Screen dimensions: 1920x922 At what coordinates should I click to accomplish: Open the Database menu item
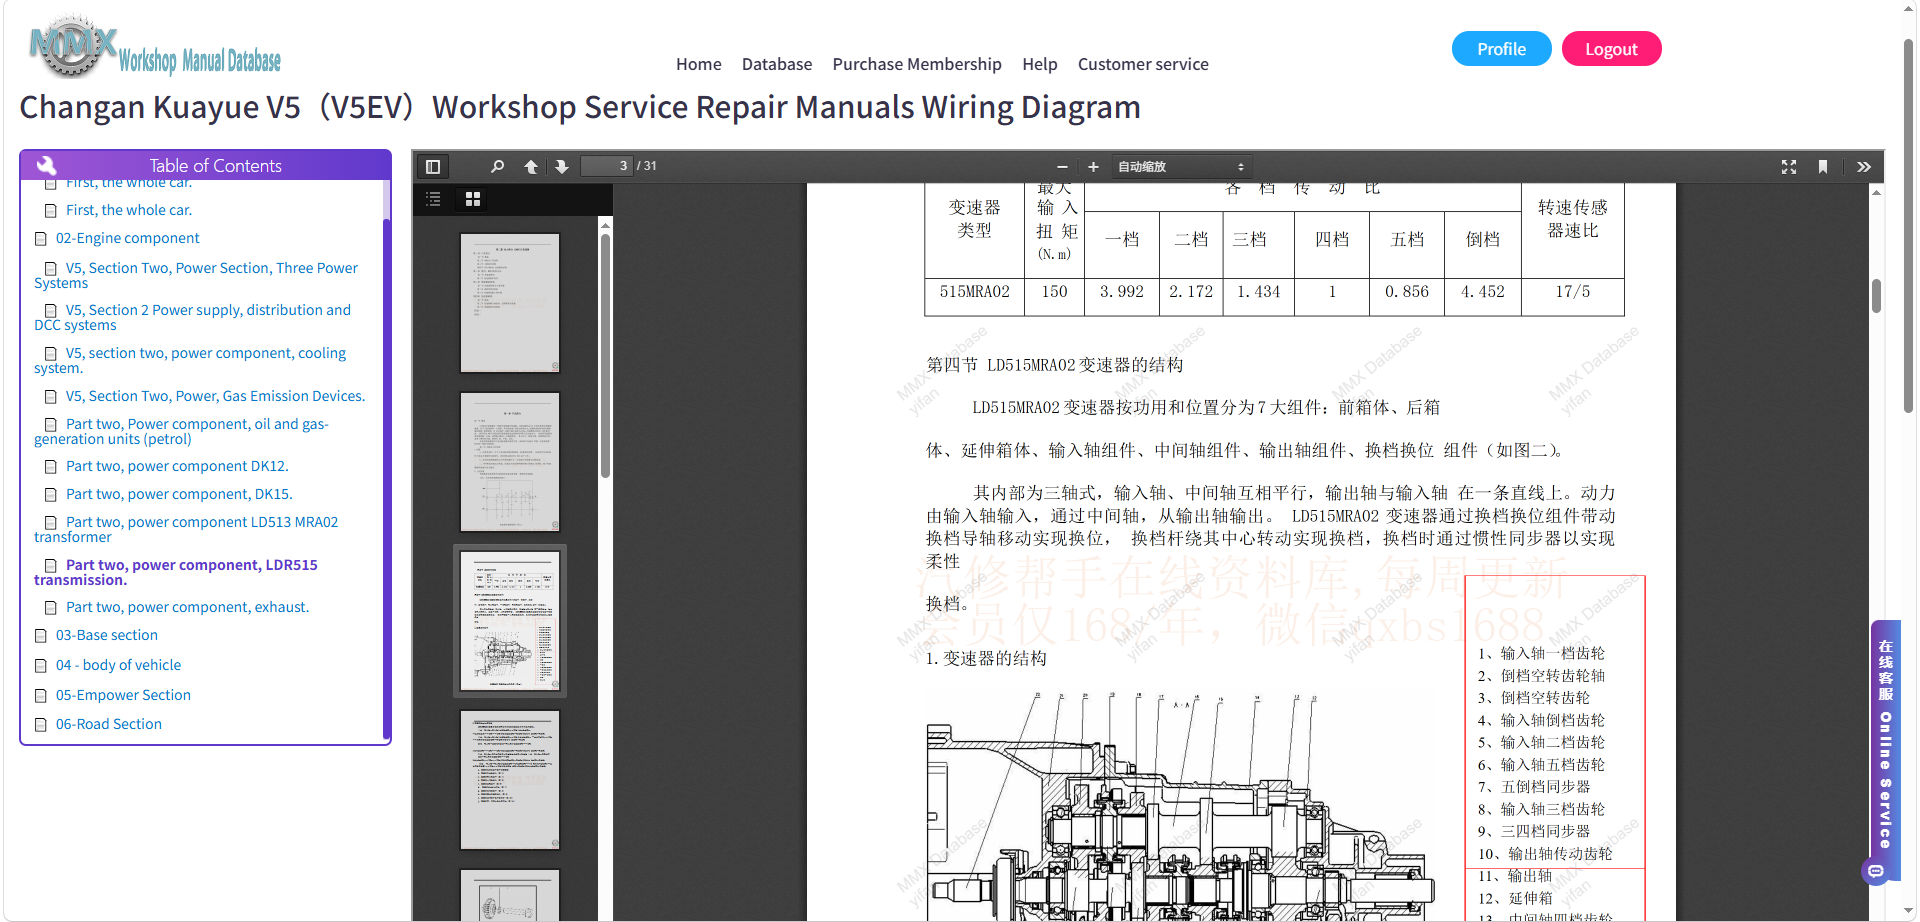[777, 64]
